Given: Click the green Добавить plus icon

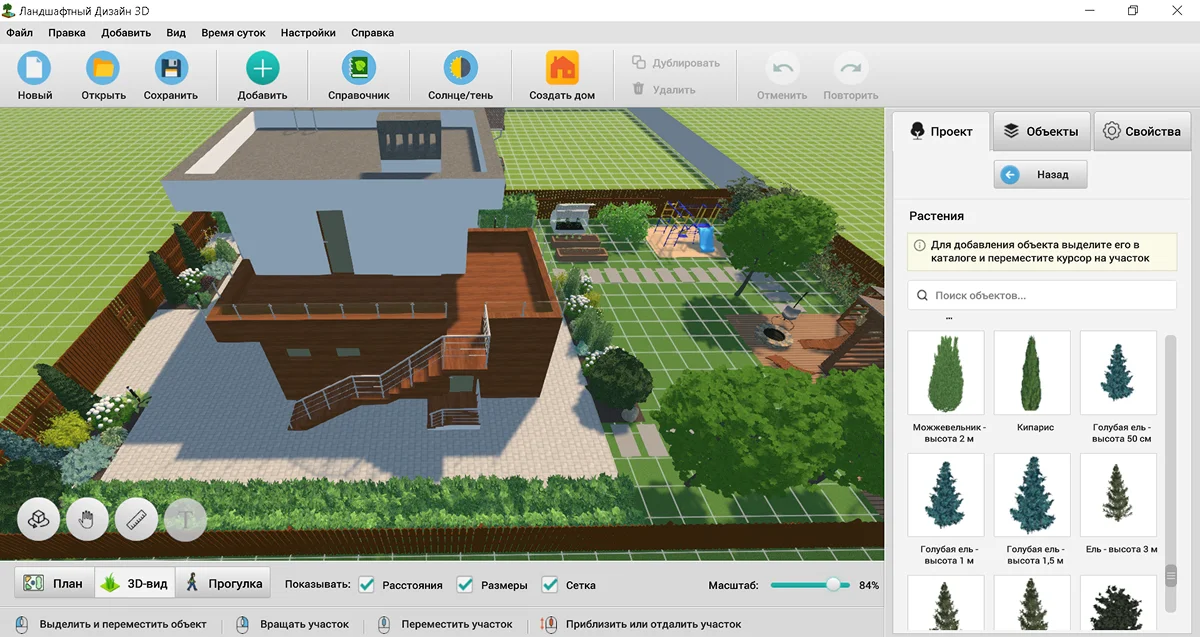Looking at the screenshot, I should [262, 69].
